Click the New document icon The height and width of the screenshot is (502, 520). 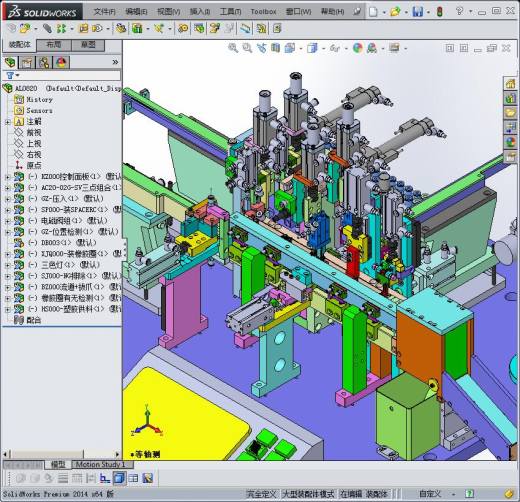pyautogui.click(x=373, y=12)
